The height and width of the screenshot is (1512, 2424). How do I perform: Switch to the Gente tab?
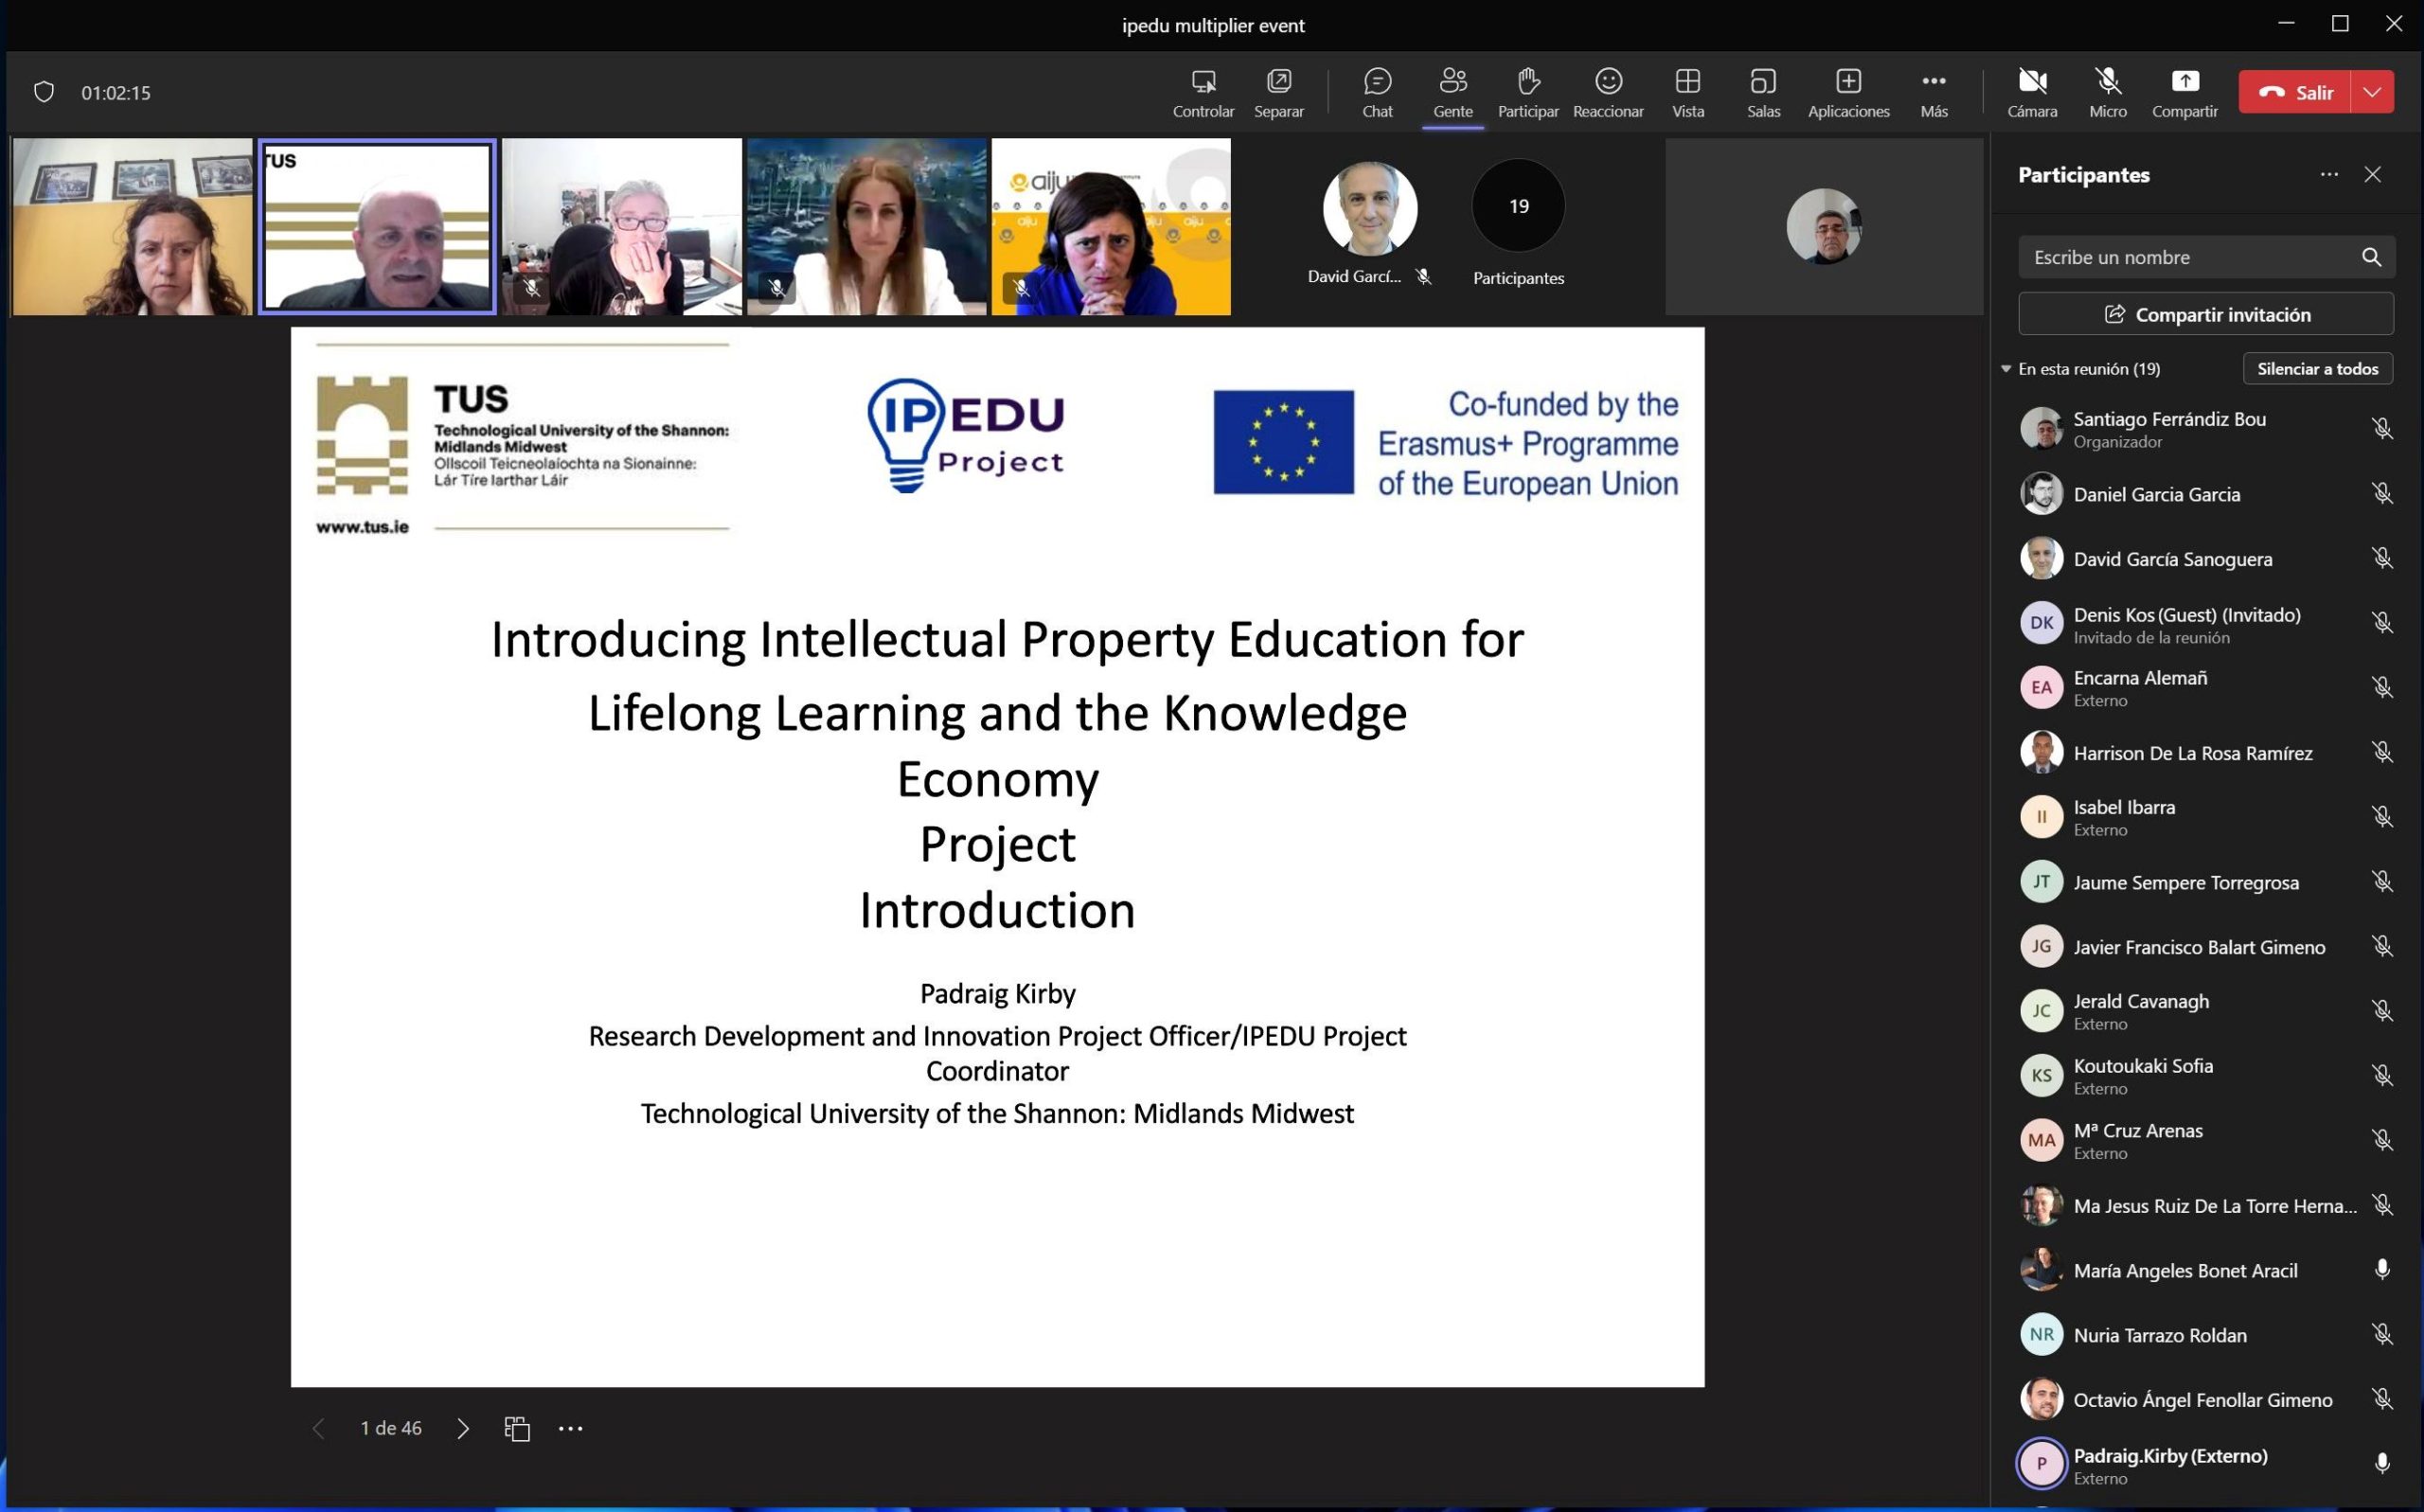click(x=1452, y=92)
